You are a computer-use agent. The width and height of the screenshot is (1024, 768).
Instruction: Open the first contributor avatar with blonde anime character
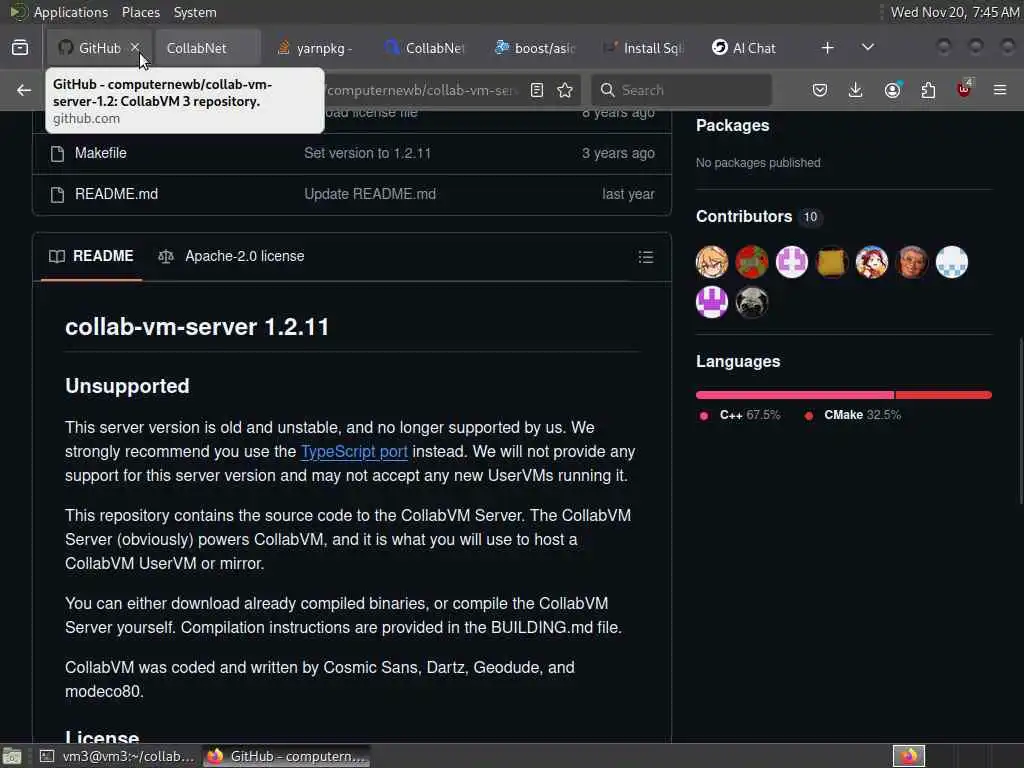pyautogui.click(x=712, y=263)
